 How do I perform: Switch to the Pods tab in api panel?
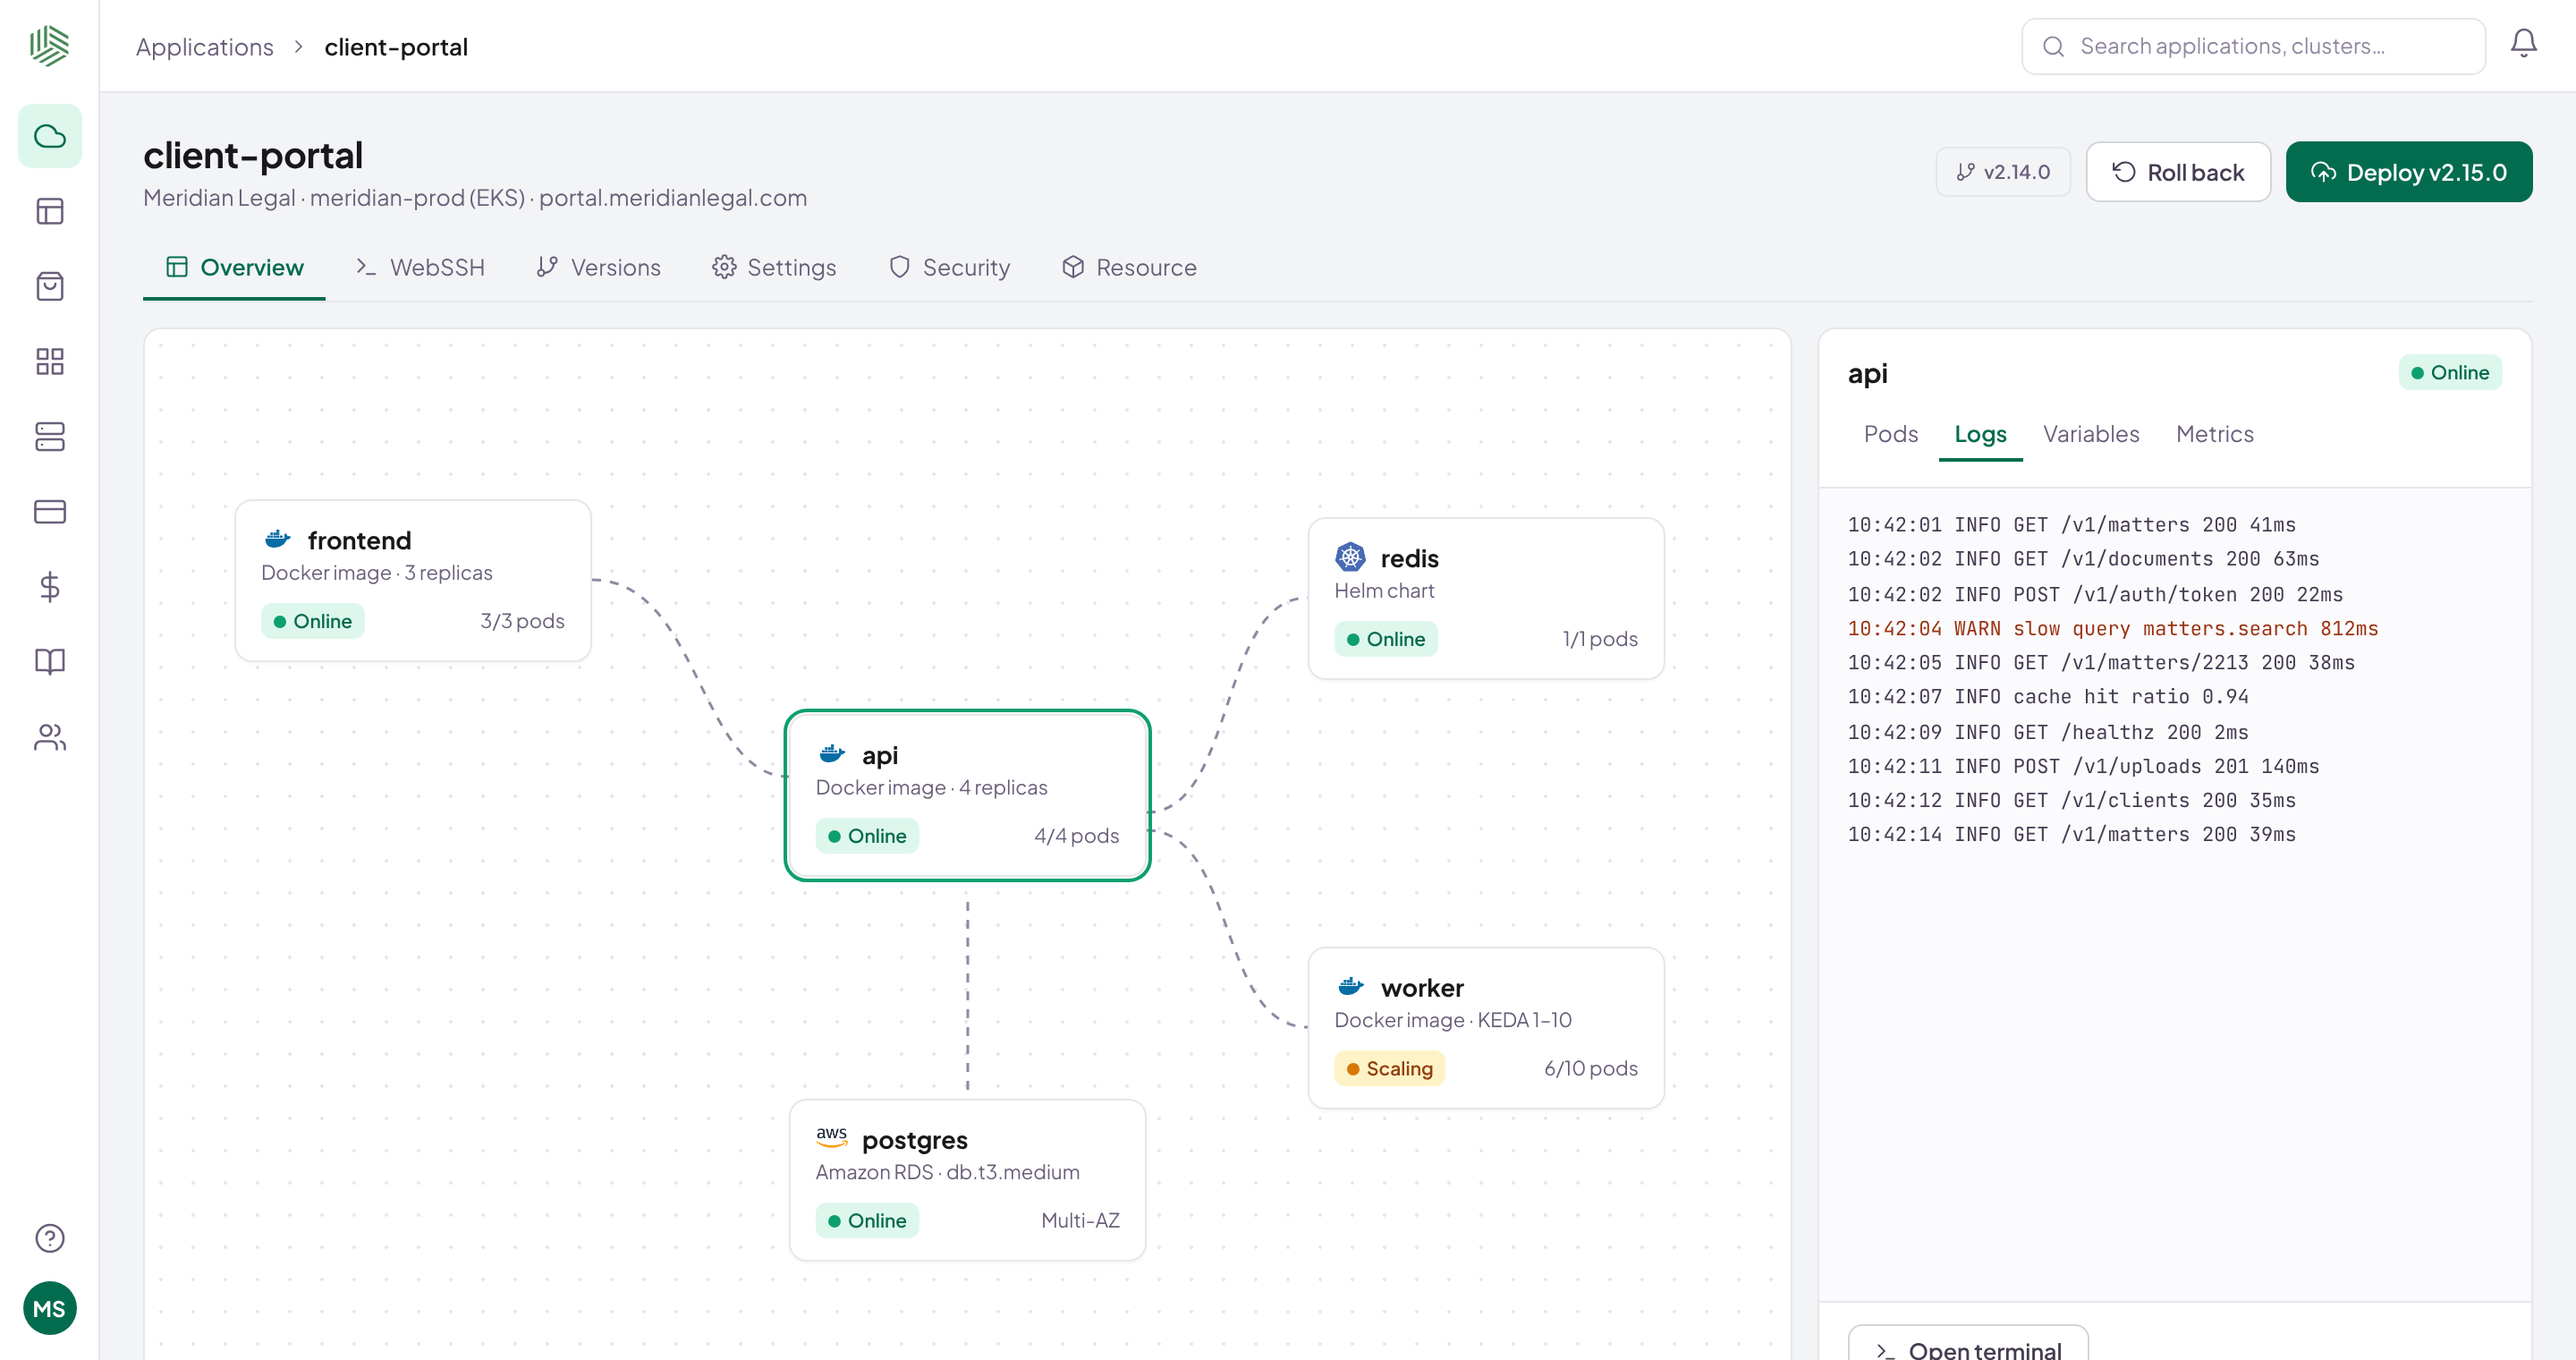(1890, 434)
